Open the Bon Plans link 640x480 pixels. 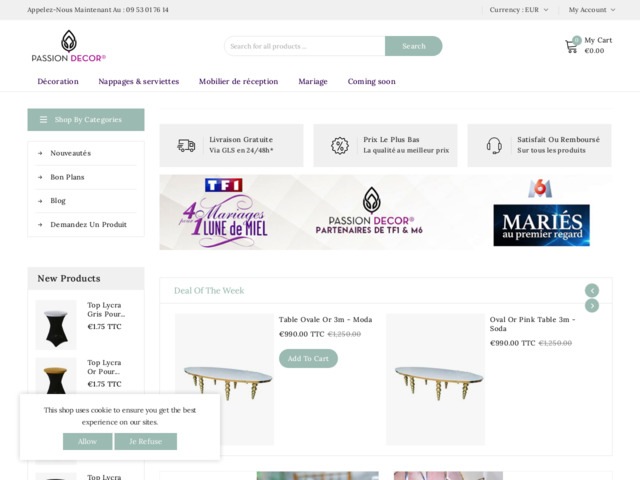tap(67, 177)
